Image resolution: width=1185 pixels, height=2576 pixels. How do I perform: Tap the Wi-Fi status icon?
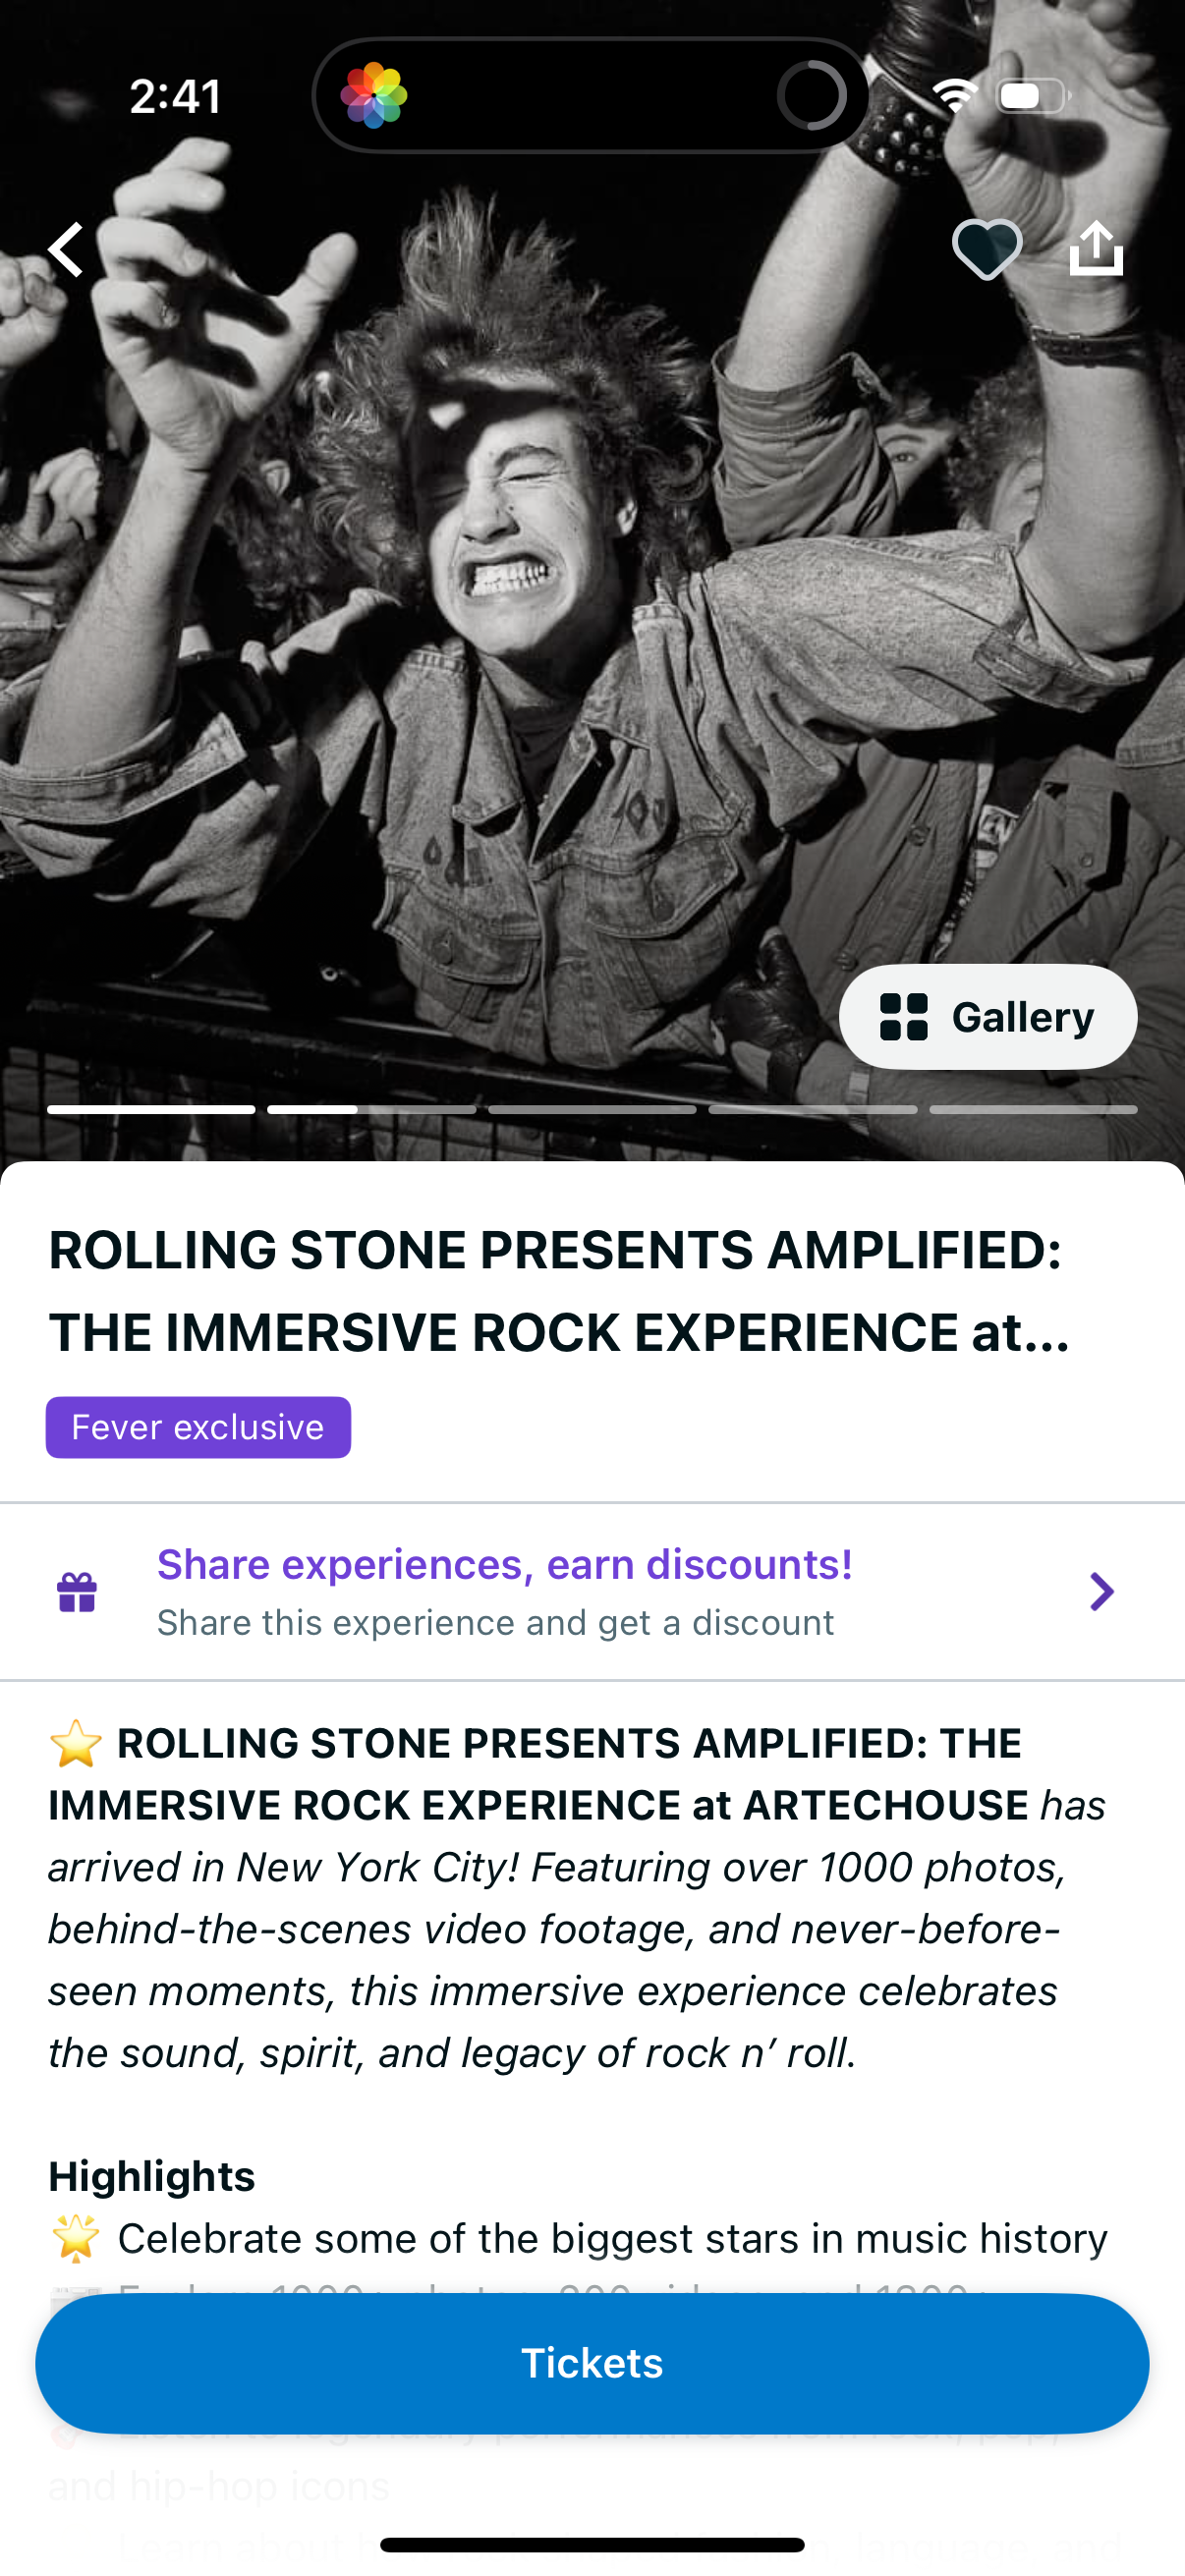957,95
